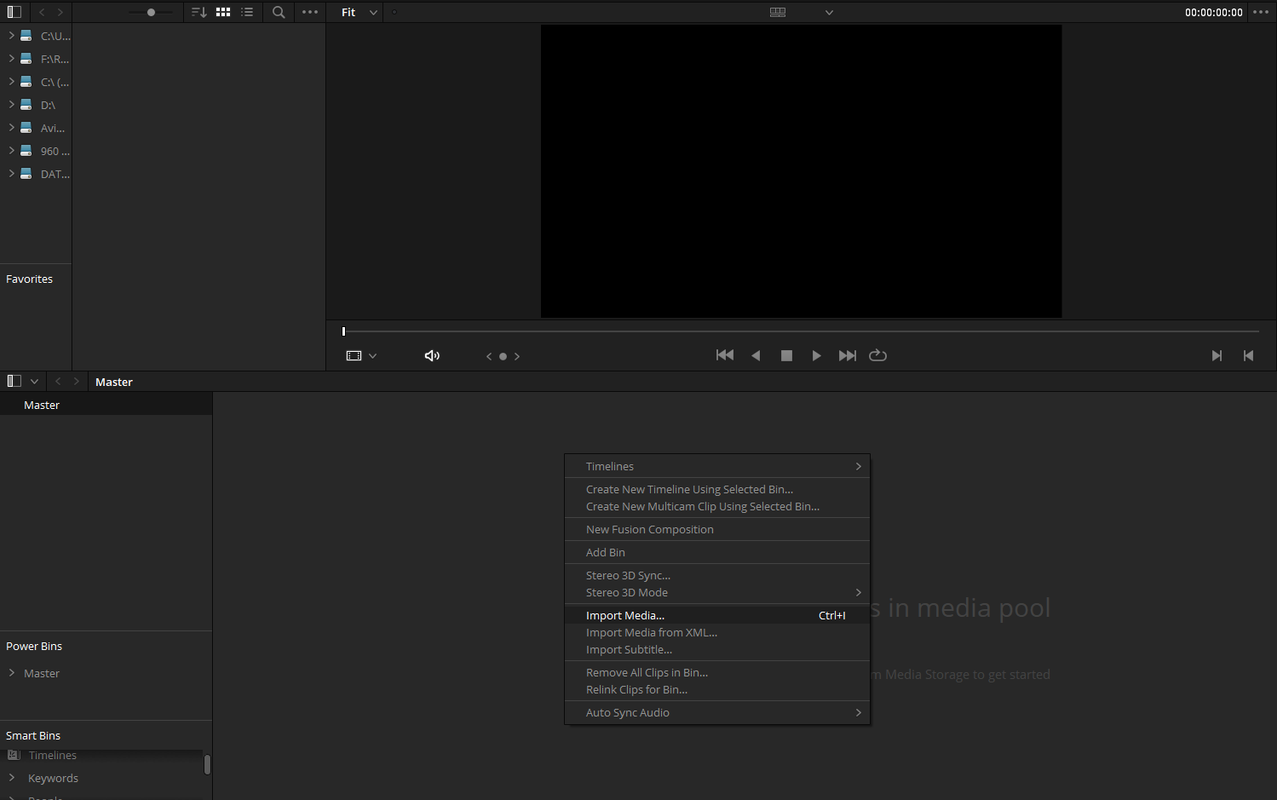
Task: Stop playback
Action: click(787, 355)
